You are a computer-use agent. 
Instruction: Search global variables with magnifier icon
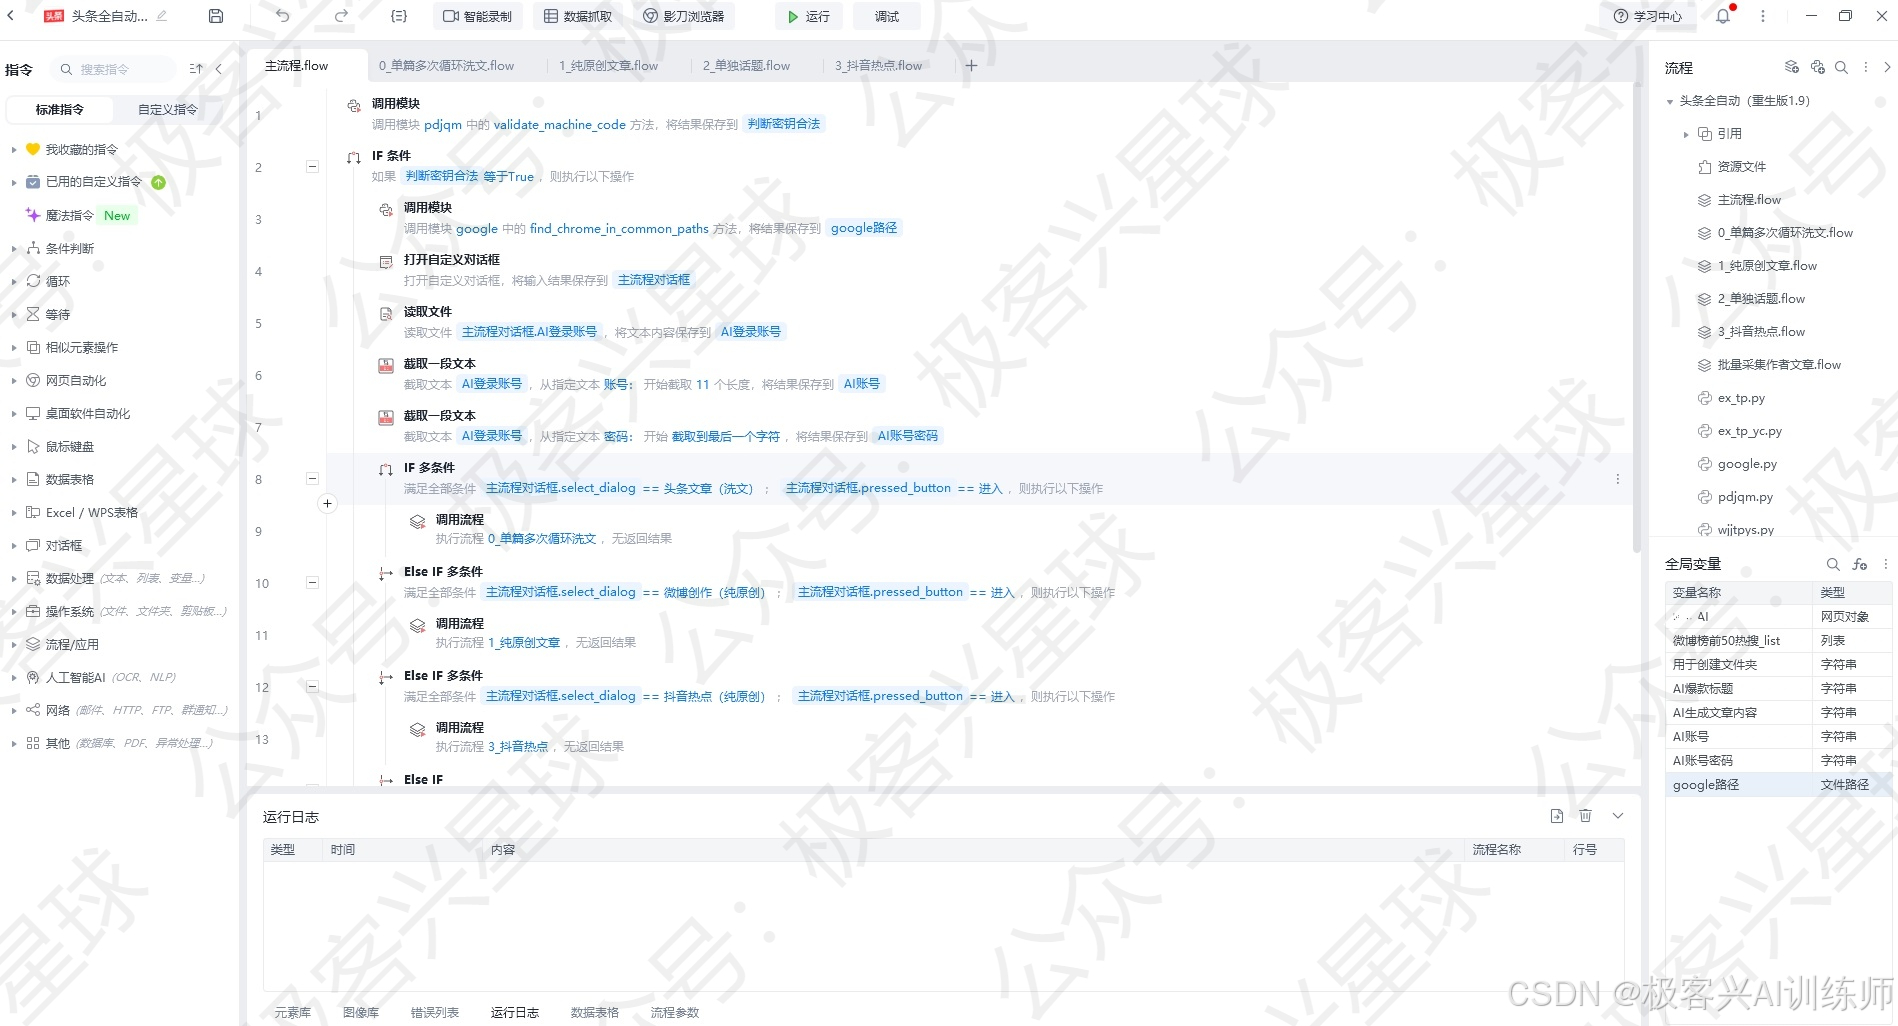(1833, 564)
